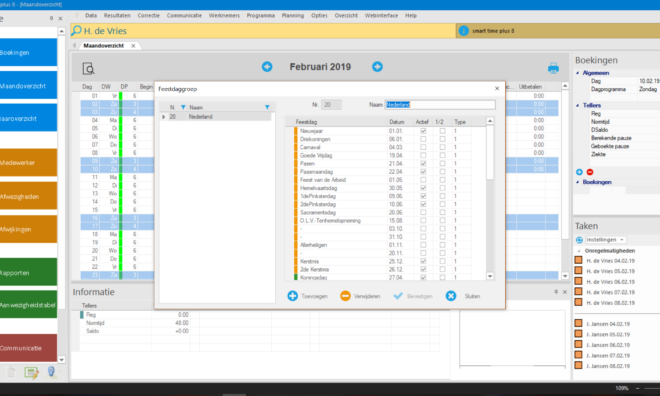Open Boekingen in the sidebar

click(x=28, y=53)
